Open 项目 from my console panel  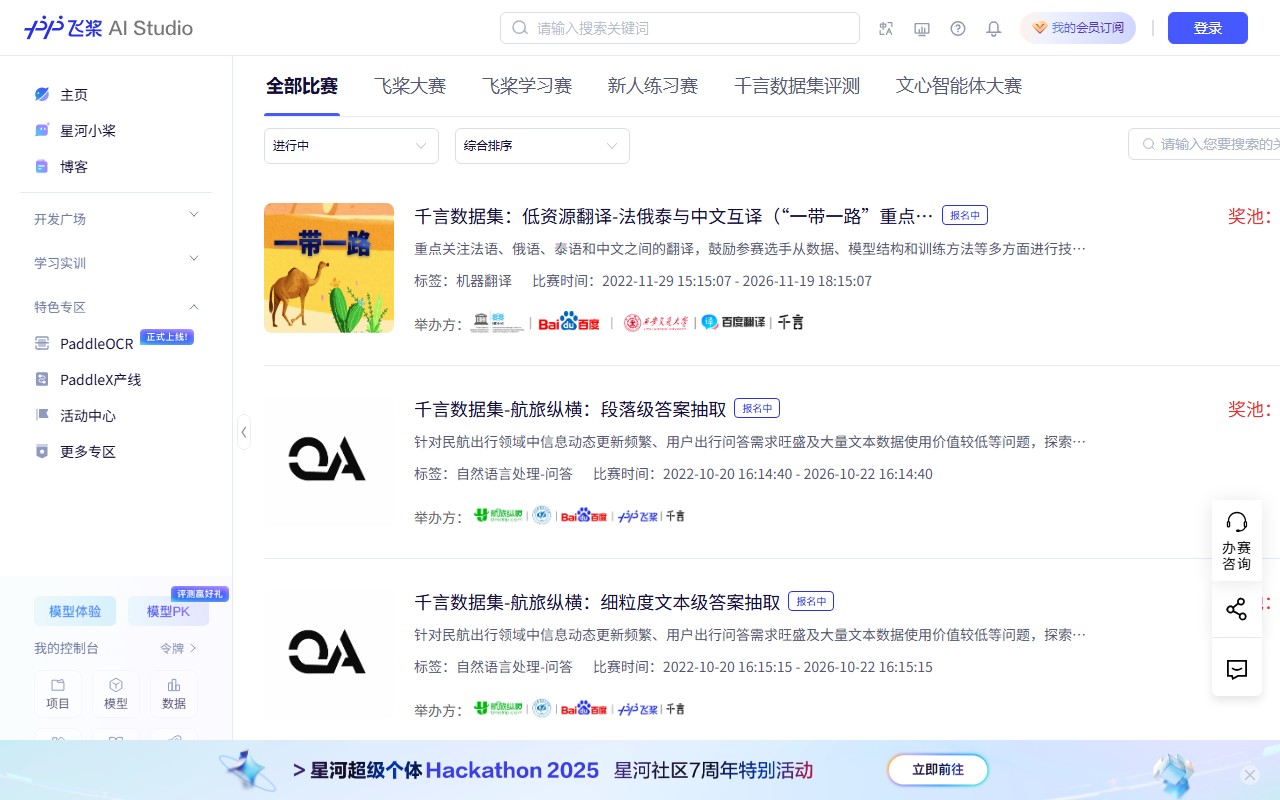(58, 692)
